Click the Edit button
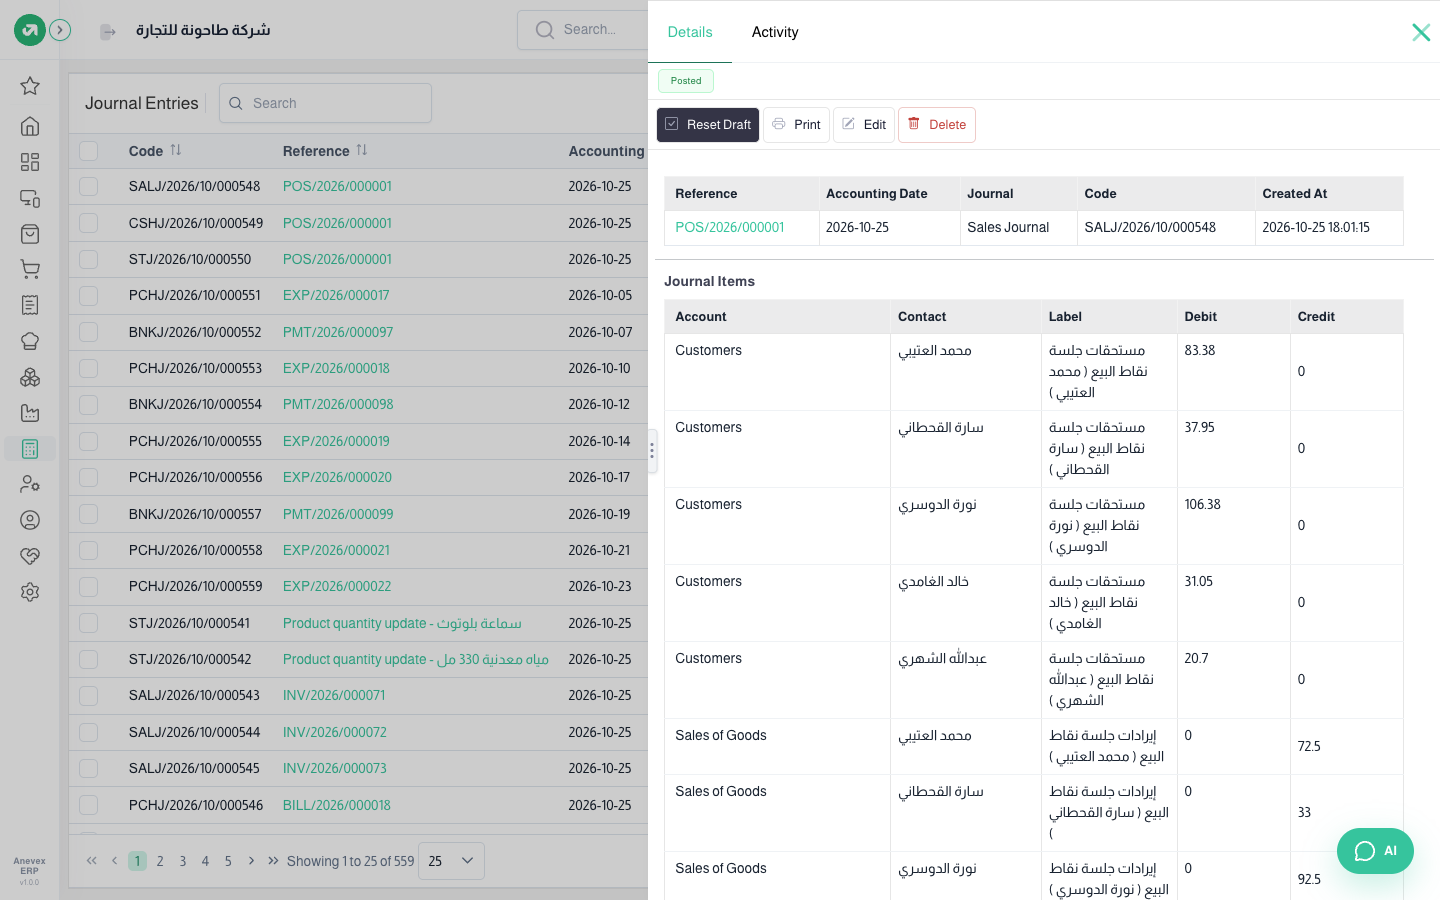This screenshot has height=900, width=1440. [864, 125]
